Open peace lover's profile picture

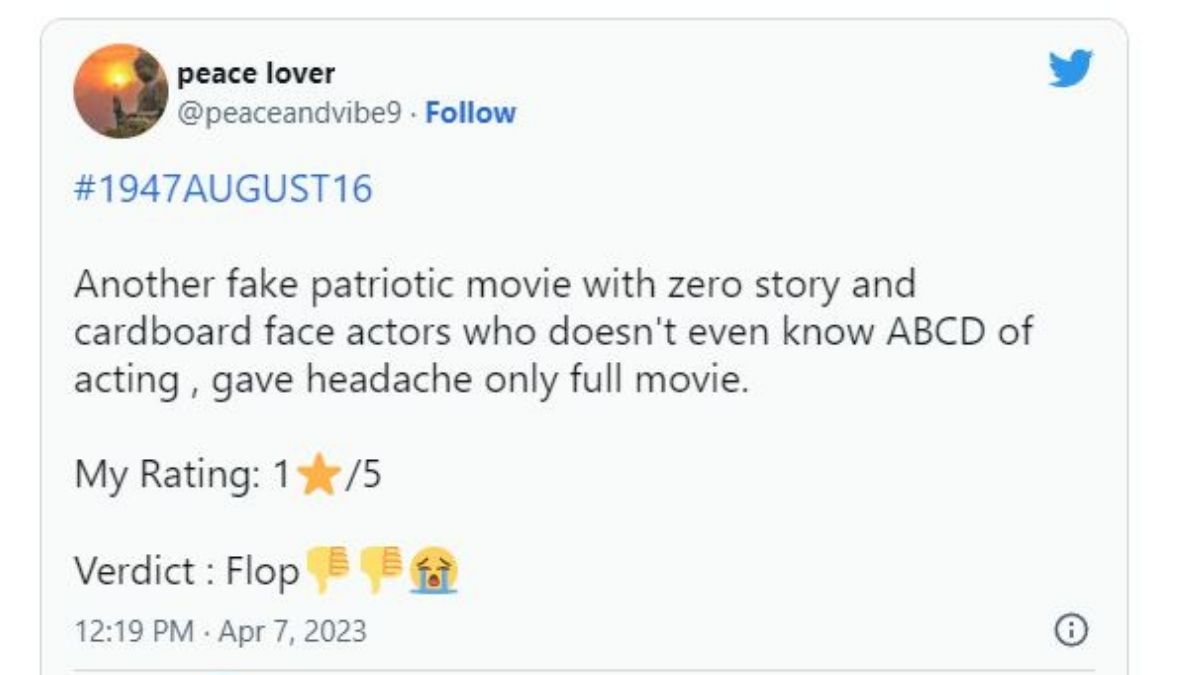[121, 91]
